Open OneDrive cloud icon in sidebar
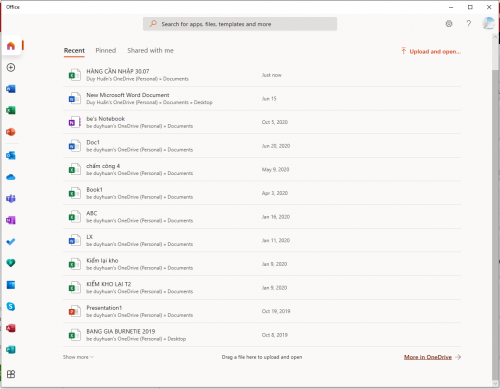This screenshot has height=389, width=500. click(11, 177)
